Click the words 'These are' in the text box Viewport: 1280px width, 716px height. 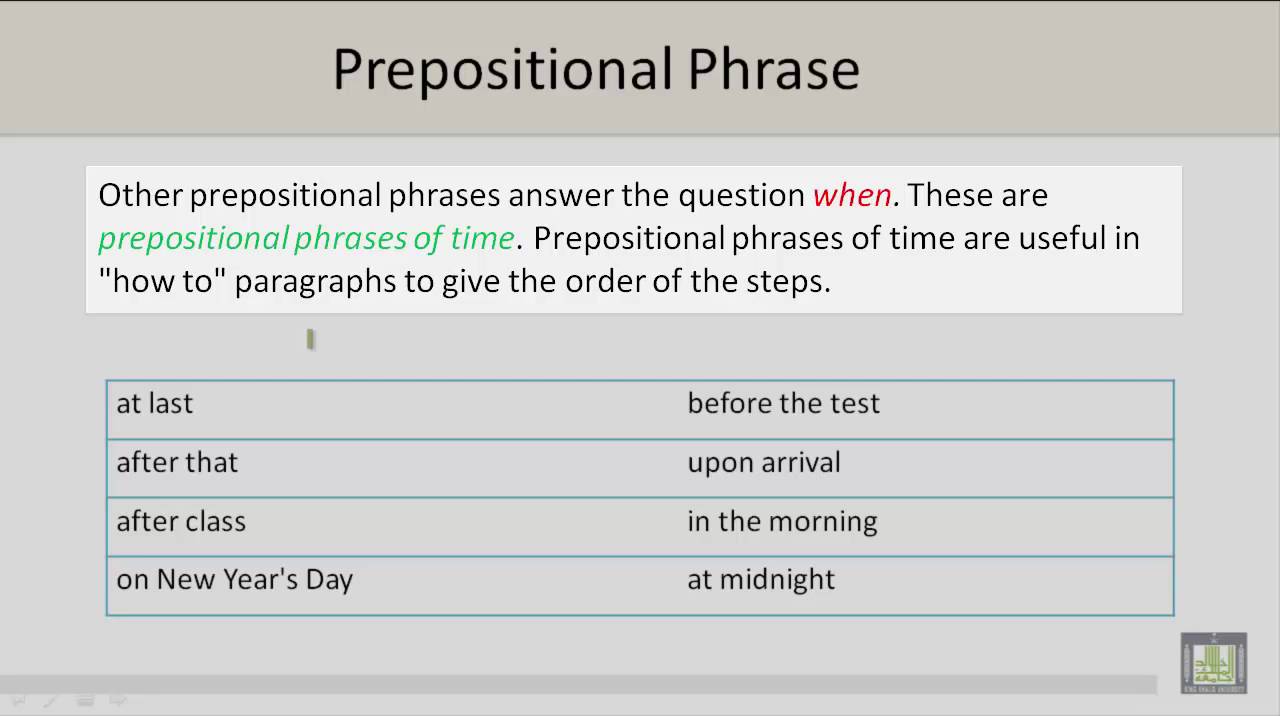[977, 194]
